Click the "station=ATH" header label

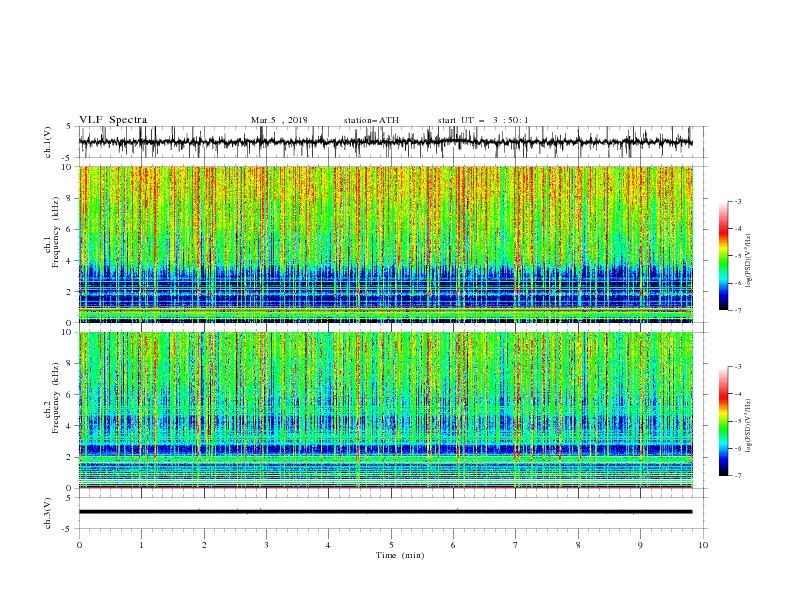371,120
